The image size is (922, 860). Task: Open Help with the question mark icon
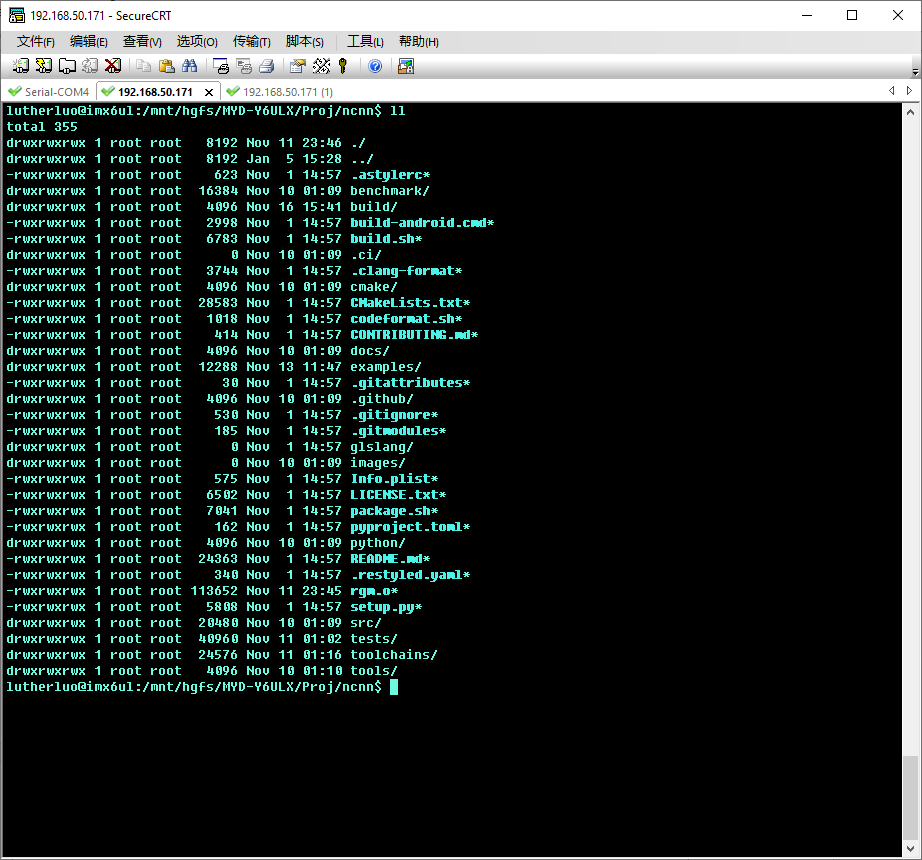tap(375, 66)
